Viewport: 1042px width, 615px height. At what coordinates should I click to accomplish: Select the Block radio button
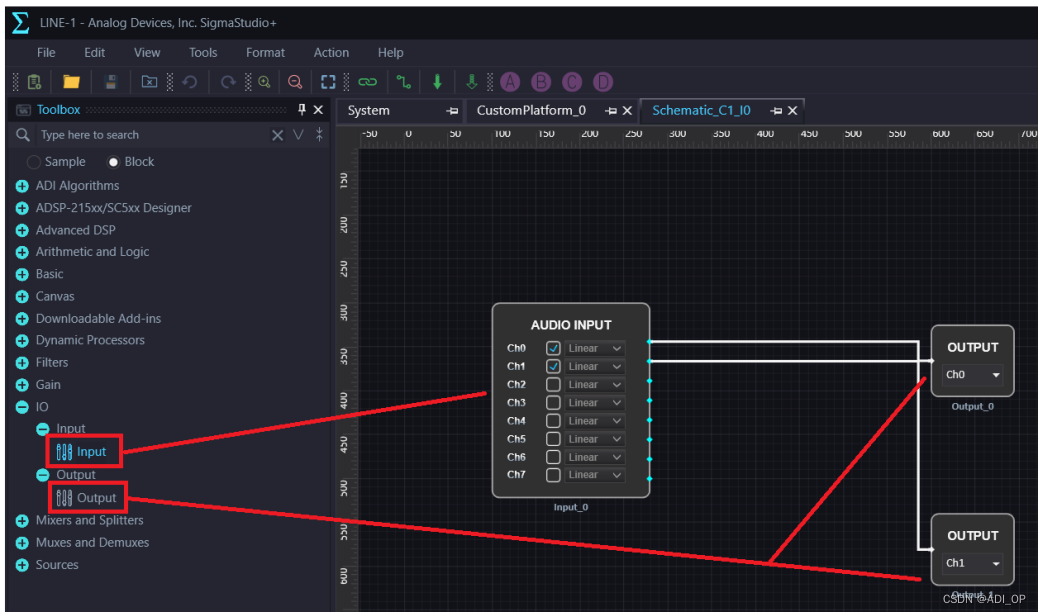114,162
